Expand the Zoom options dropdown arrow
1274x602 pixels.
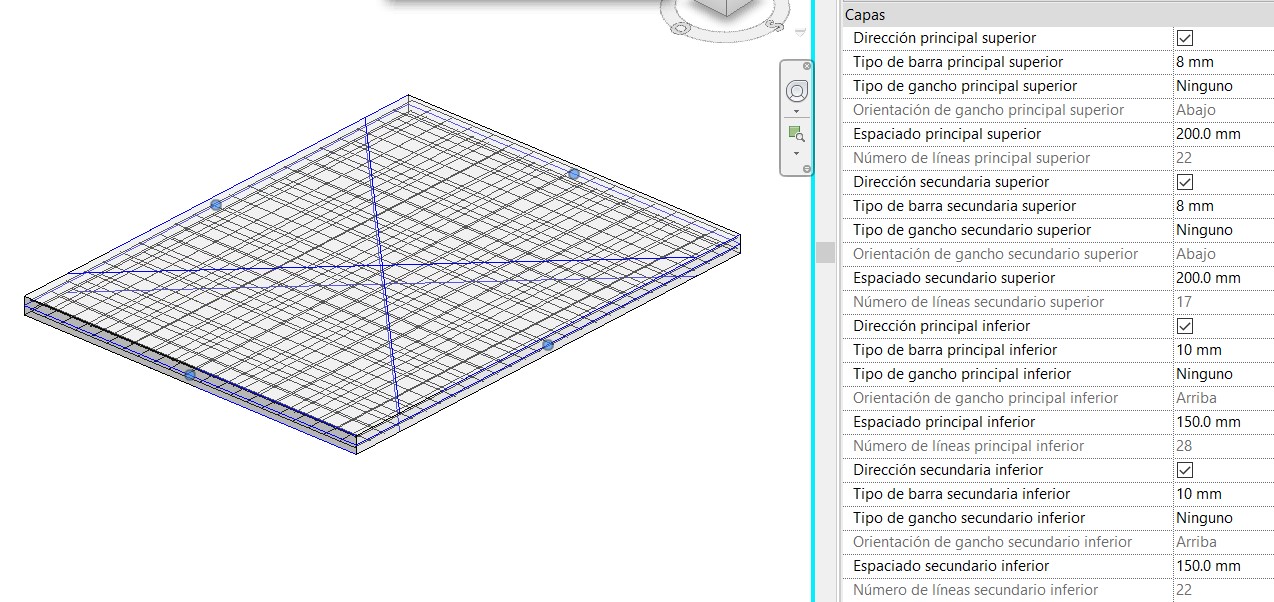coord(797,154)
